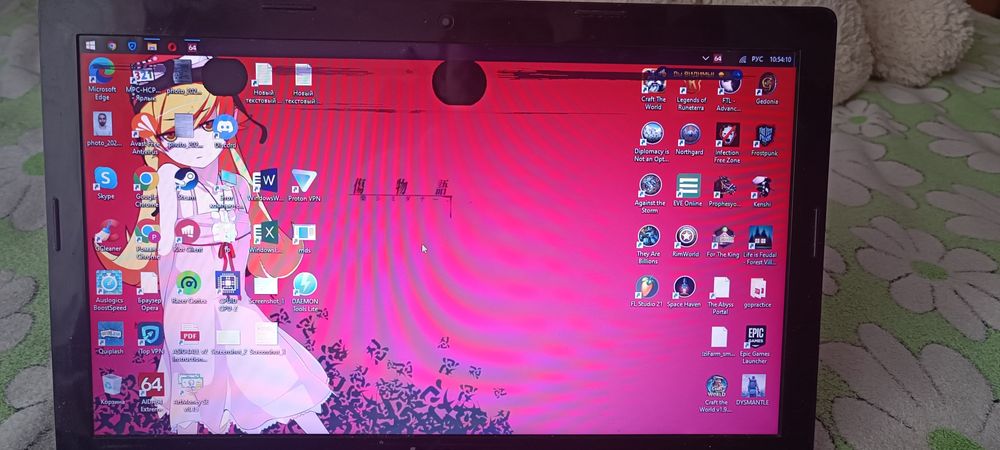
Task: Open the mds shortcut
Action: pos(304,238)
